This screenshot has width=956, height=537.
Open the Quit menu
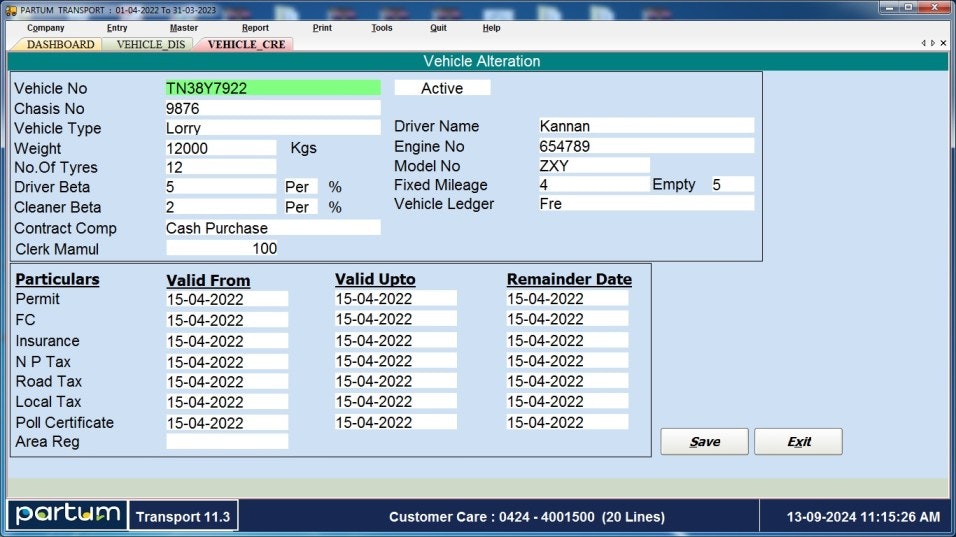point(438,27)
